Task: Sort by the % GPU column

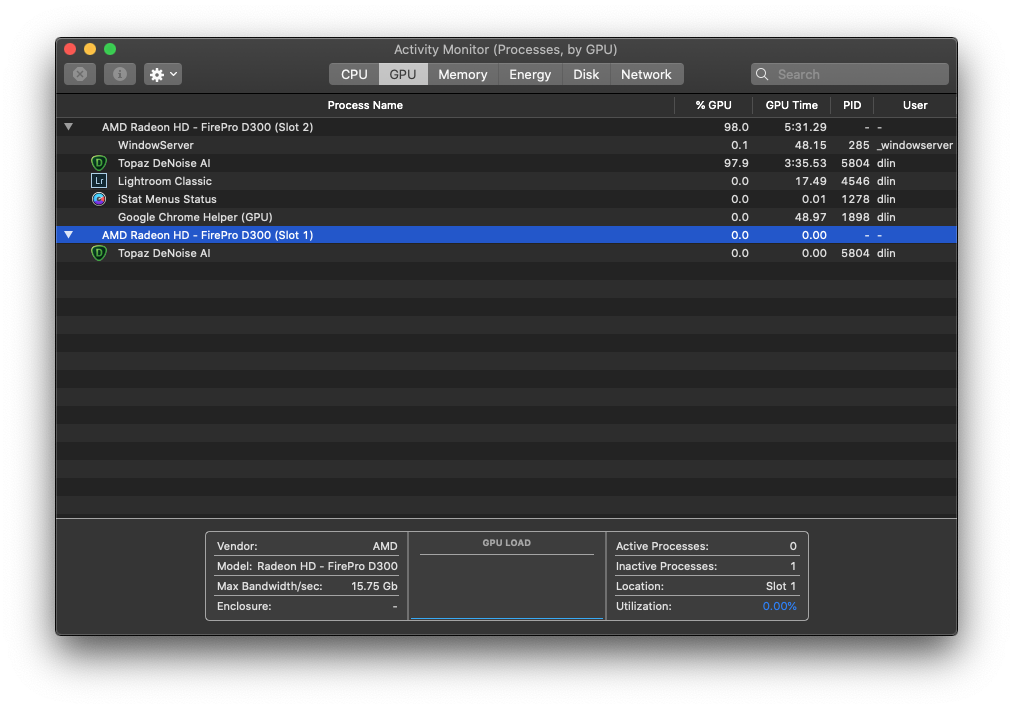Action: (713, 105)
